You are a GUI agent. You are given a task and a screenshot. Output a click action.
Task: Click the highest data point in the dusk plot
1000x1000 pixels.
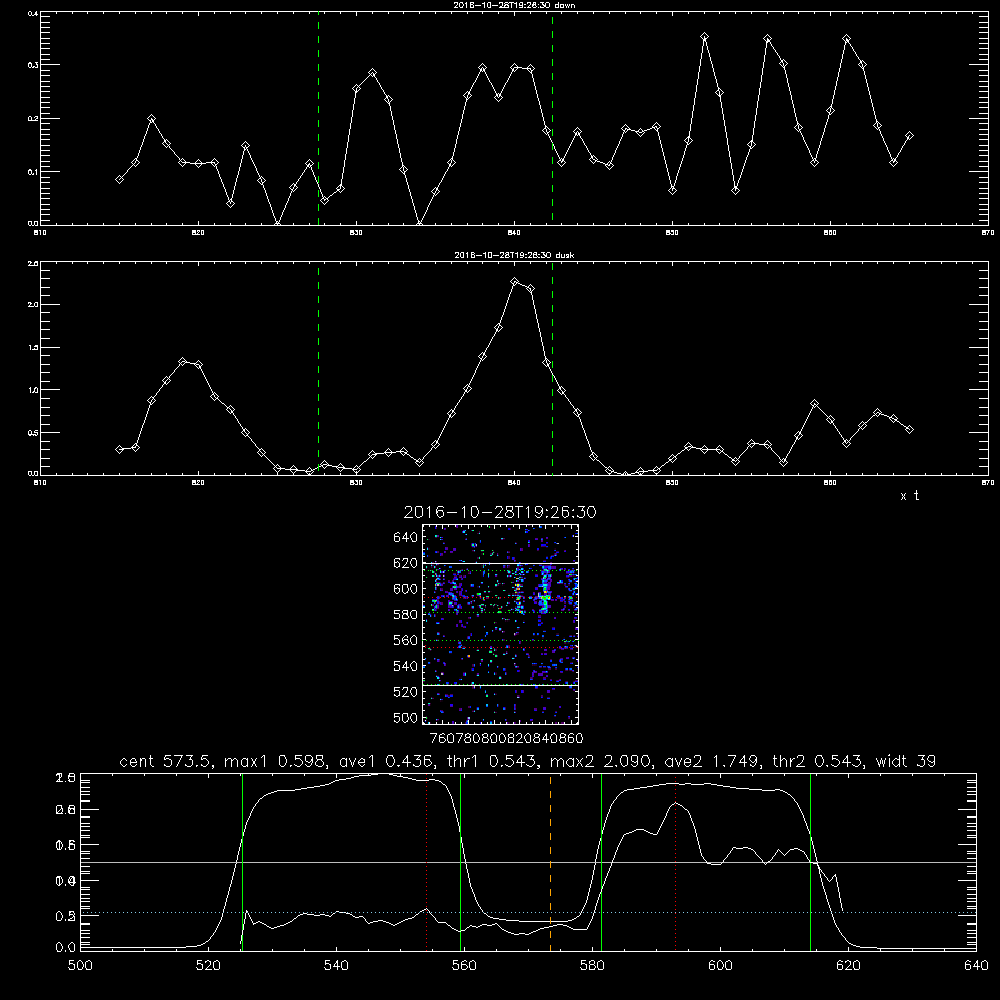[515, 281]
